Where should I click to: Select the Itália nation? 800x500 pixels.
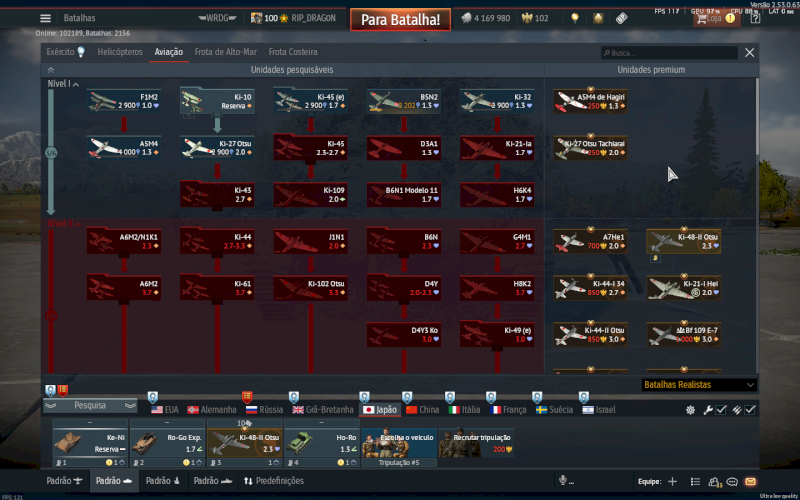464,410
